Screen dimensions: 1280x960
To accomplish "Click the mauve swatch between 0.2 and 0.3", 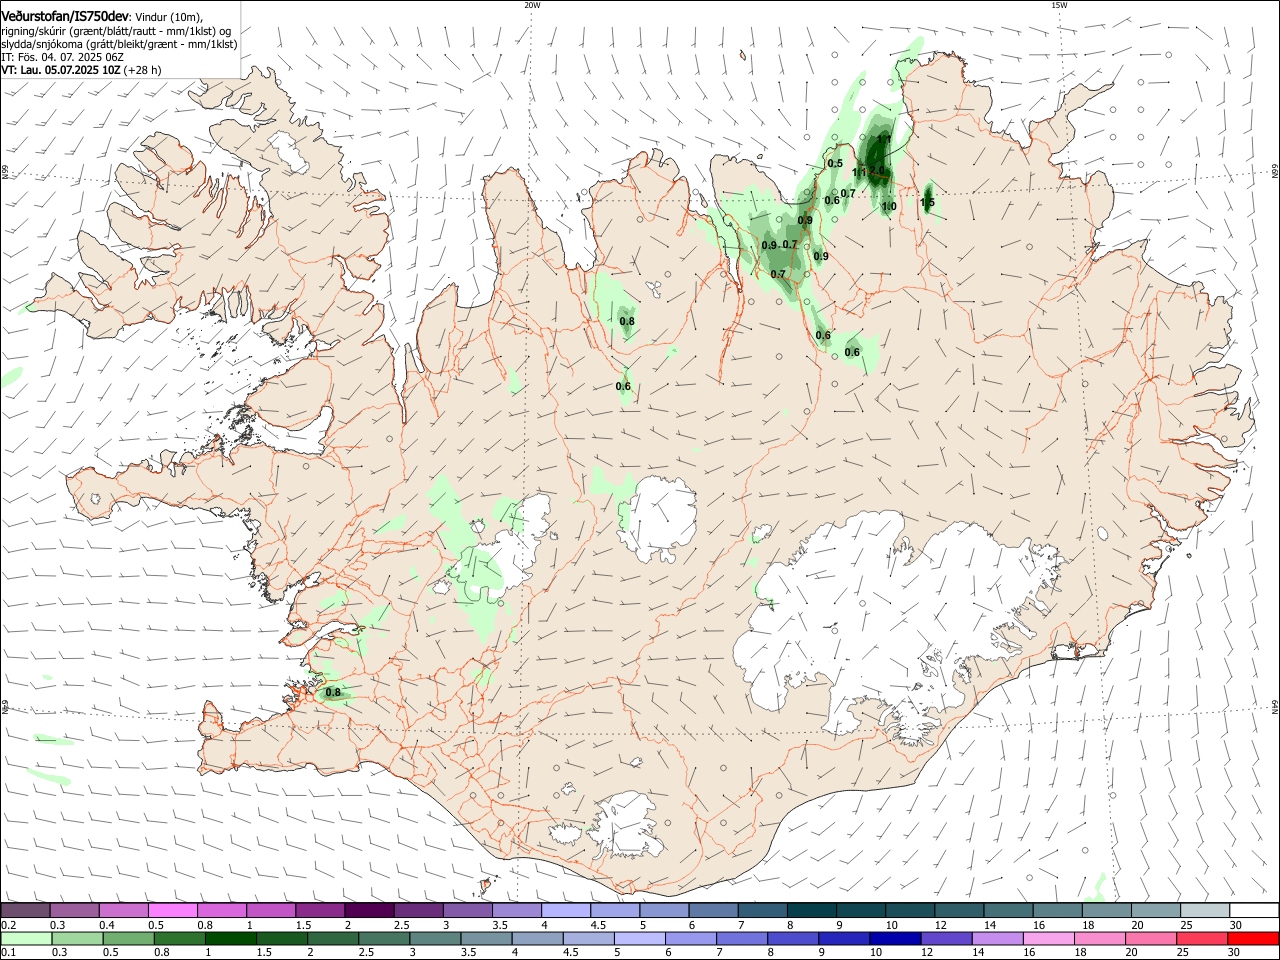I will tap(25, 910).
